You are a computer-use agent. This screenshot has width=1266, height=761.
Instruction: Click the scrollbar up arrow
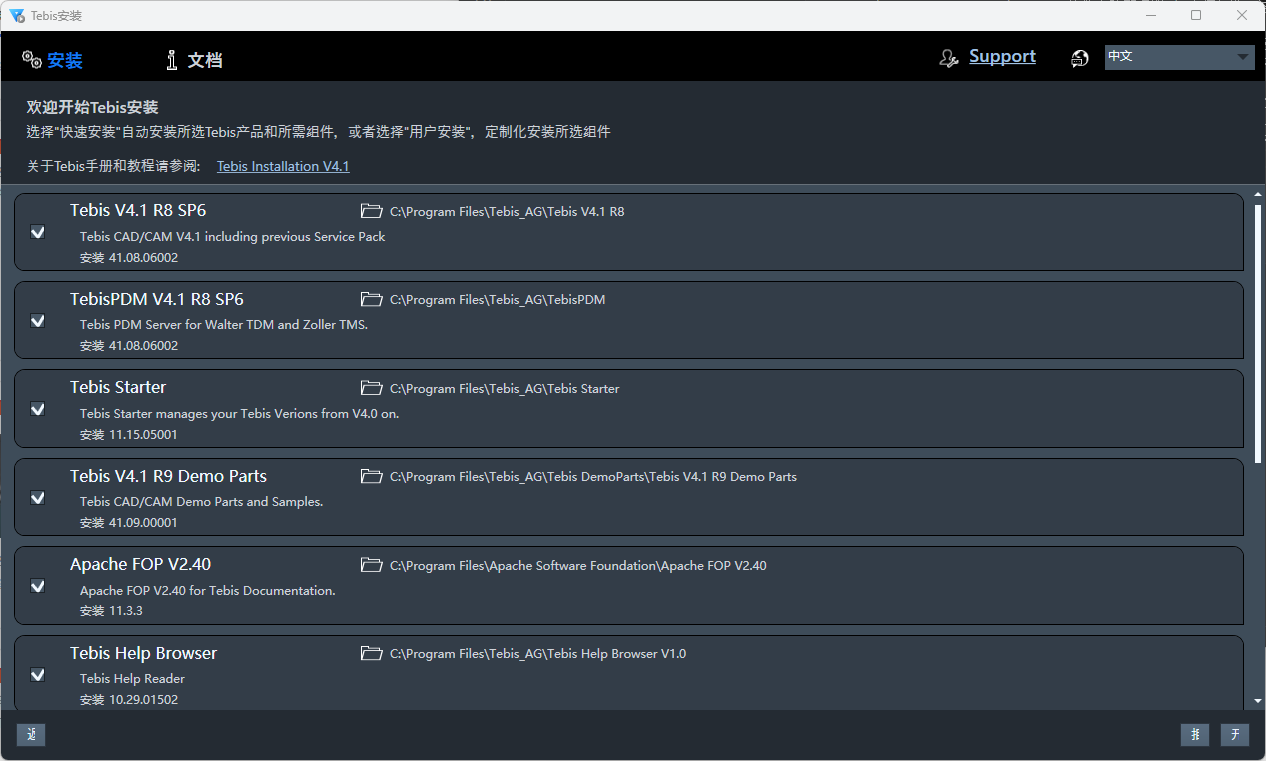[x=1258, y=195]
